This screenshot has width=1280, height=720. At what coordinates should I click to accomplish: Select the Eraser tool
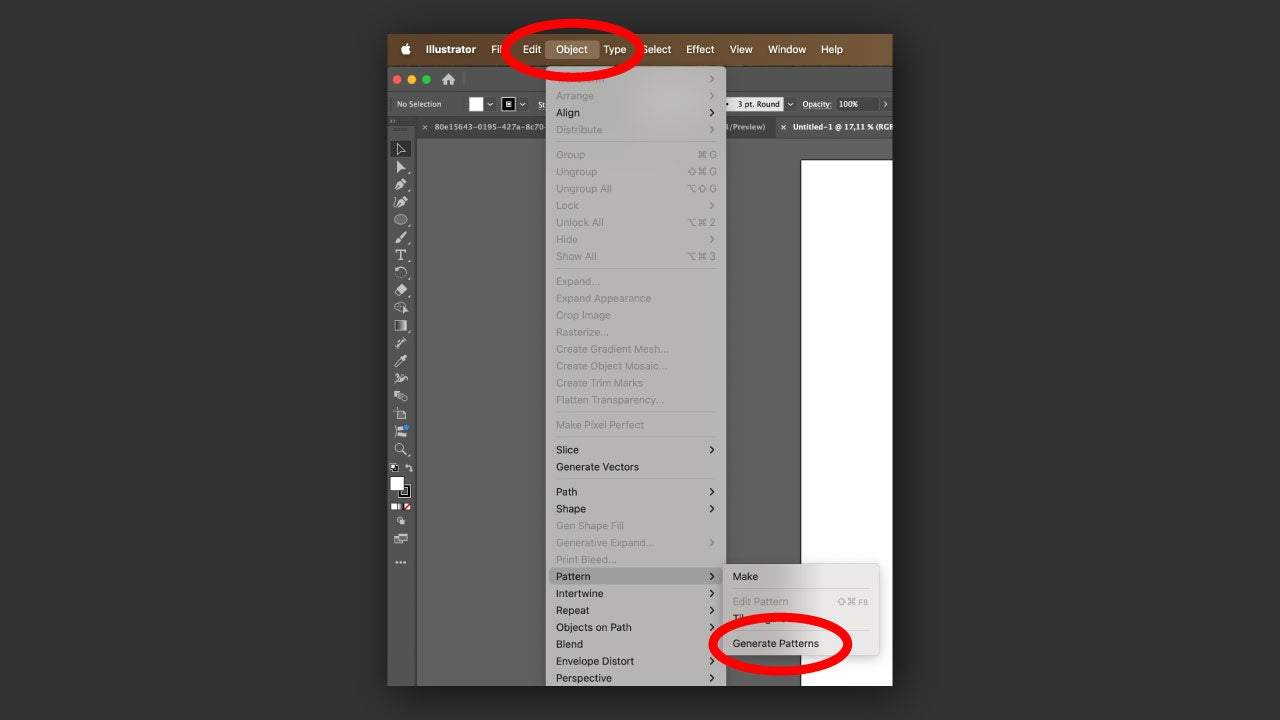coord(401,290)
